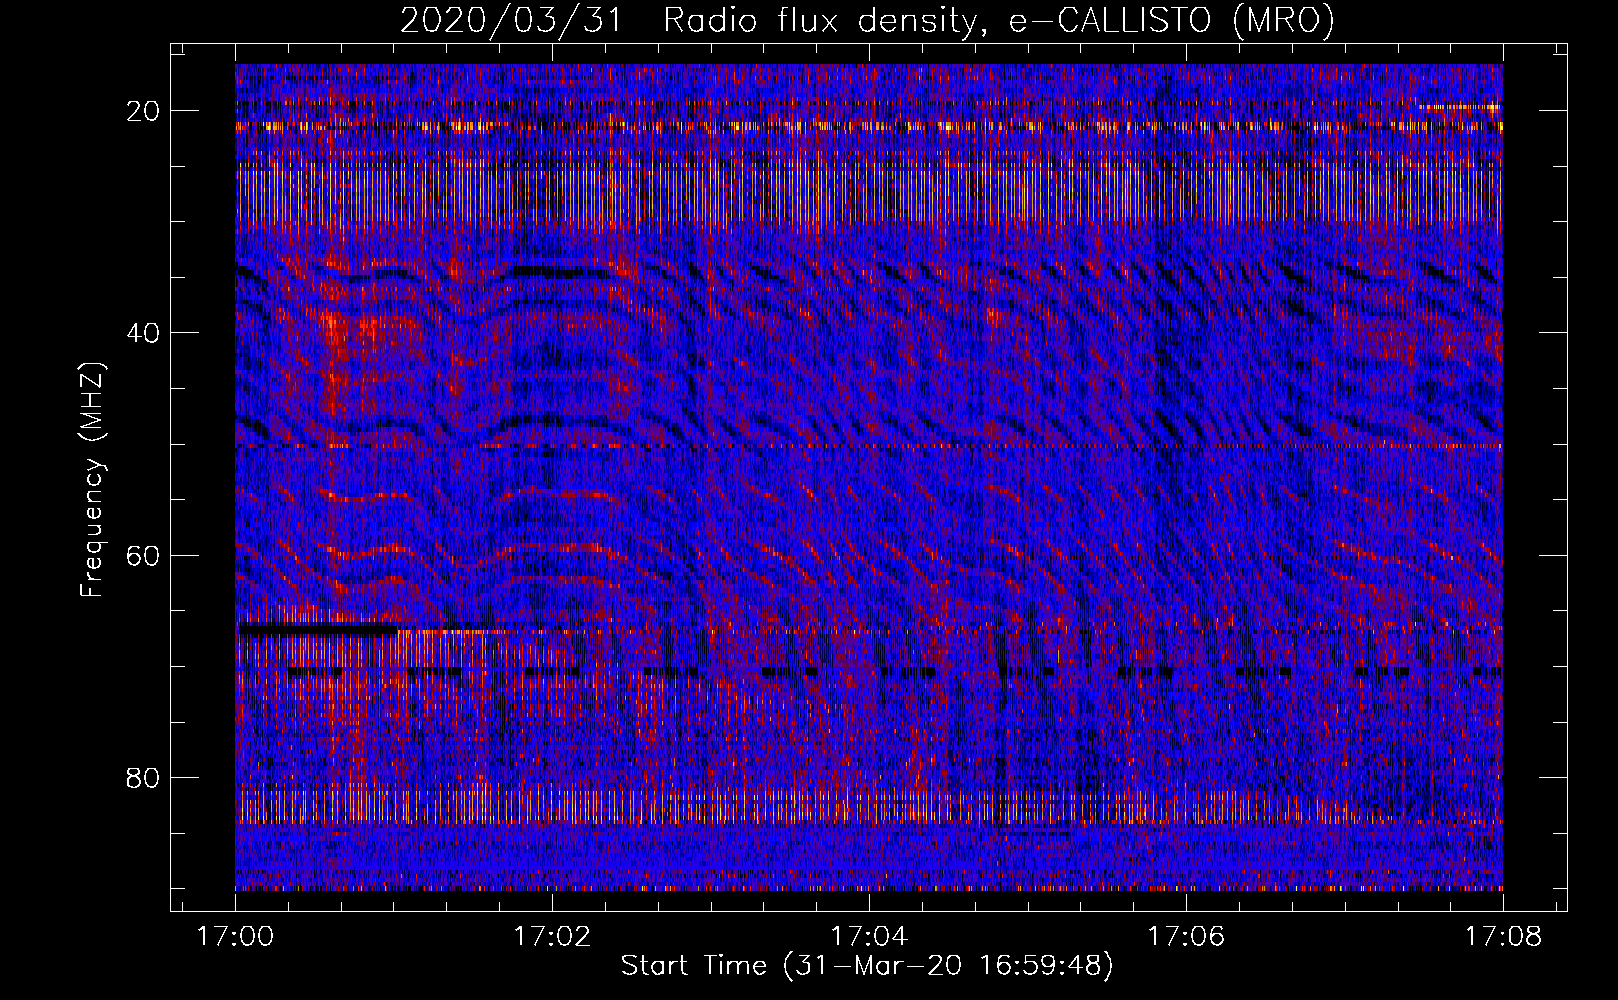Click the '2020/03/31' date in the title
The width and height of the screenshot is (1618, 1000).
pyautogui.click(x=509, y=21)
